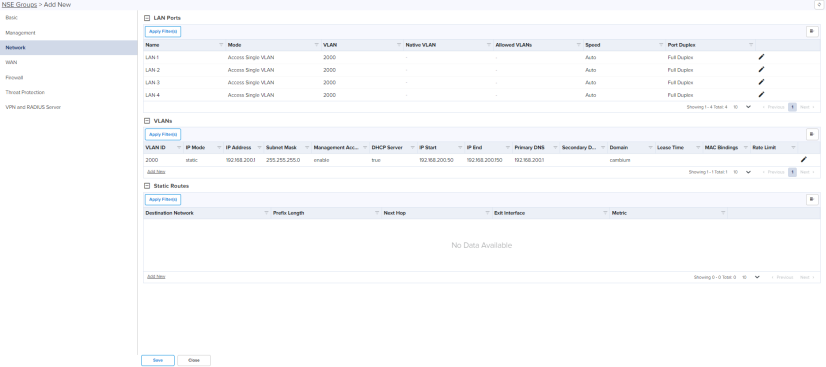Filter LAN Ports by VLAN column

click(x=399, y=45)
